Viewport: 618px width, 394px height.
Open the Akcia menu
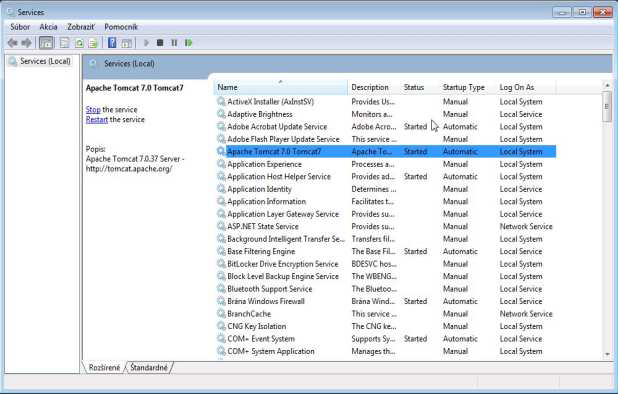[x=48, y=27]
